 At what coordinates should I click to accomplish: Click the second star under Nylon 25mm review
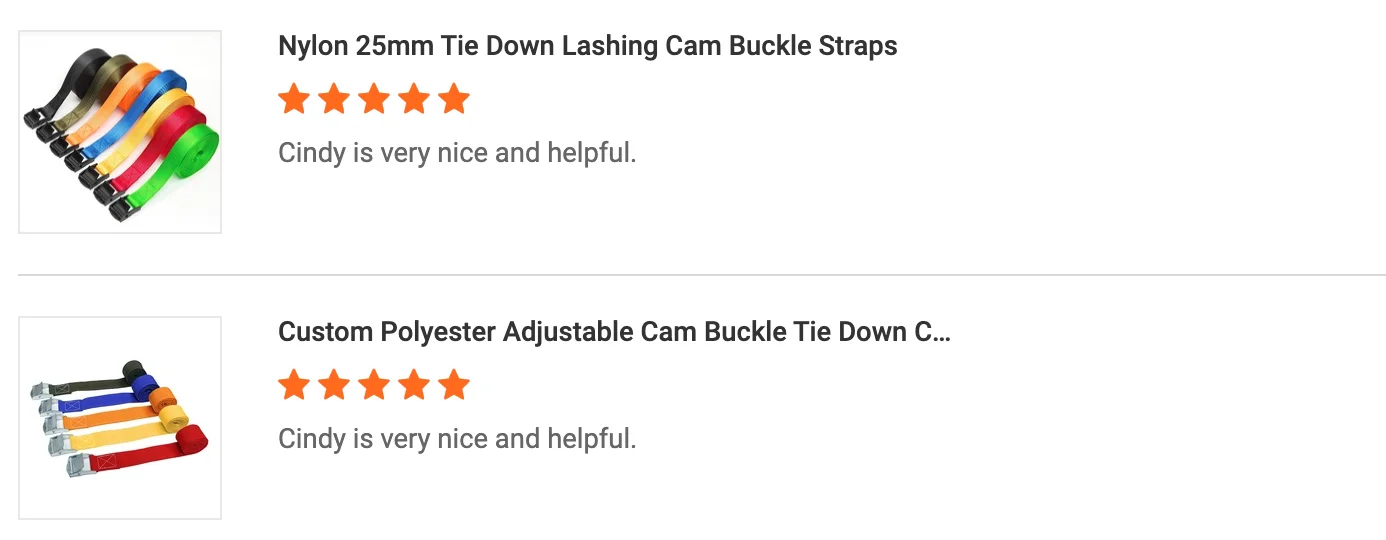tap(334, 99)
